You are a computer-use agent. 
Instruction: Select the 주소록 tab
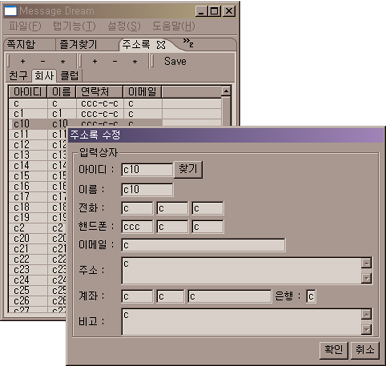coord(136,45)
